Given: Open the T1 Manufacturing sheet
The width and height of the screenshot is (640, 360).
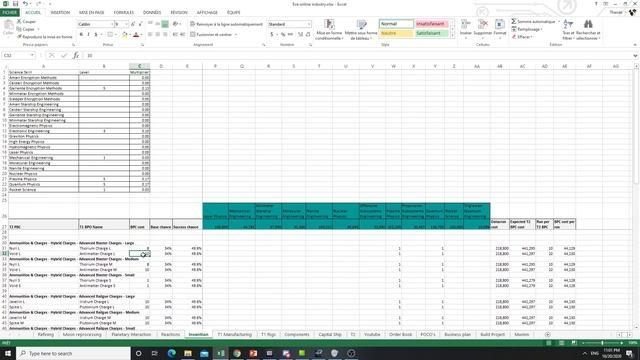Looking at the screenshot, I should coord(234,334).
